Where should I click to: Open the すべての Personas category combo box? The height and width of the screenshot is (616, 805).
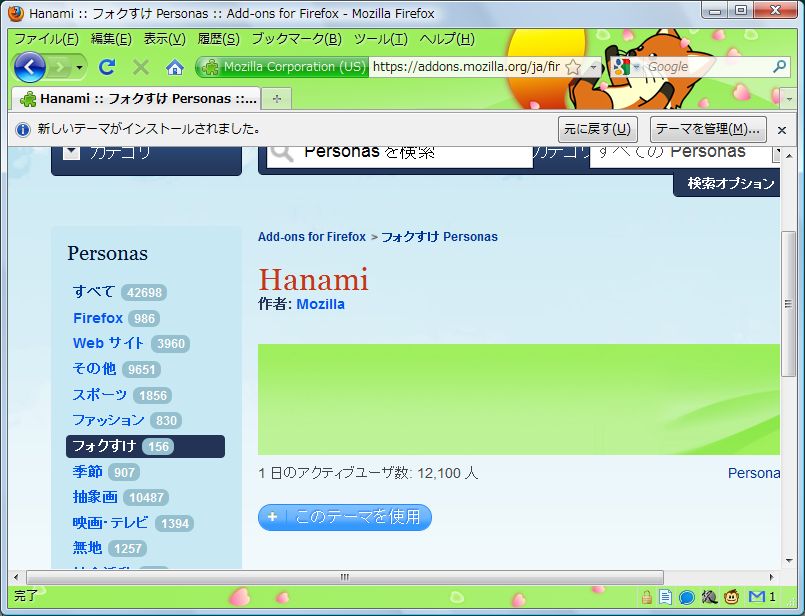684,156
